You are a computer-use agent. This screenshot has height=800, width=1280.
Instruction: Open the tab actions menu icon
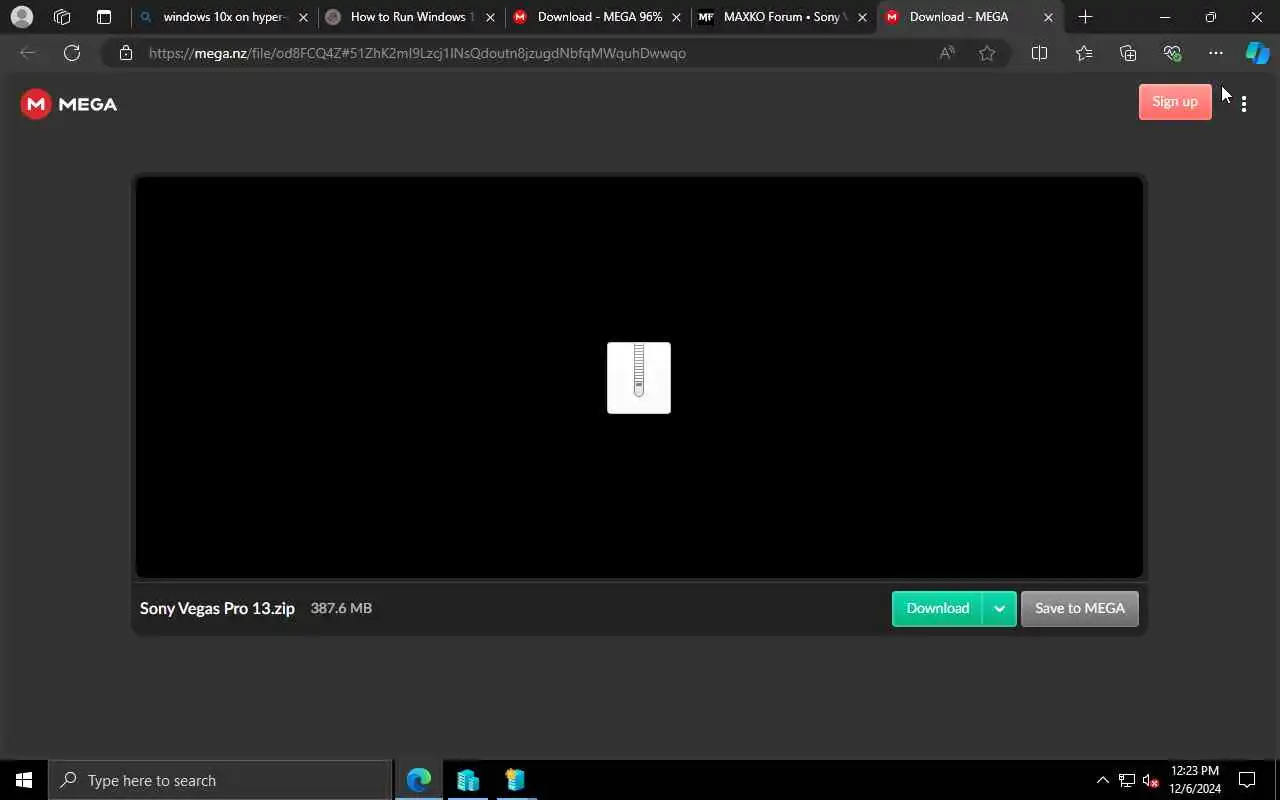[104, 17]
